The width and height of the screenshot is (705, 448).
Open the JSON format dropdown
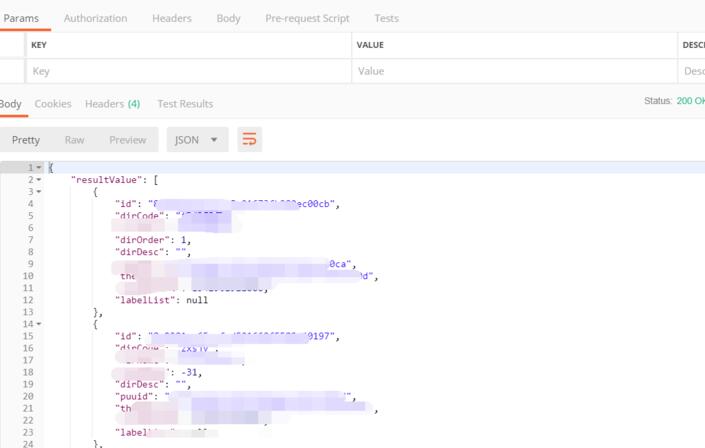pos(197,140)
